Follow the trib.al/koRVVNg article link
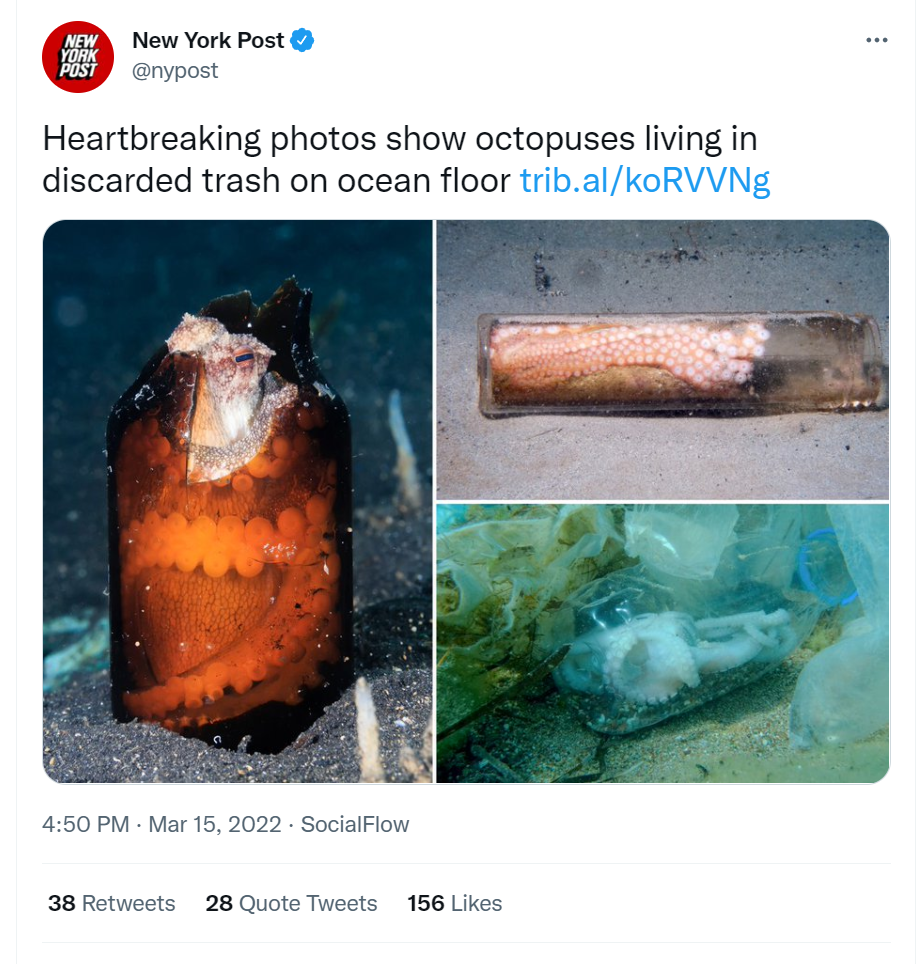This screenshot has width=921, height=964. [645, 180]
